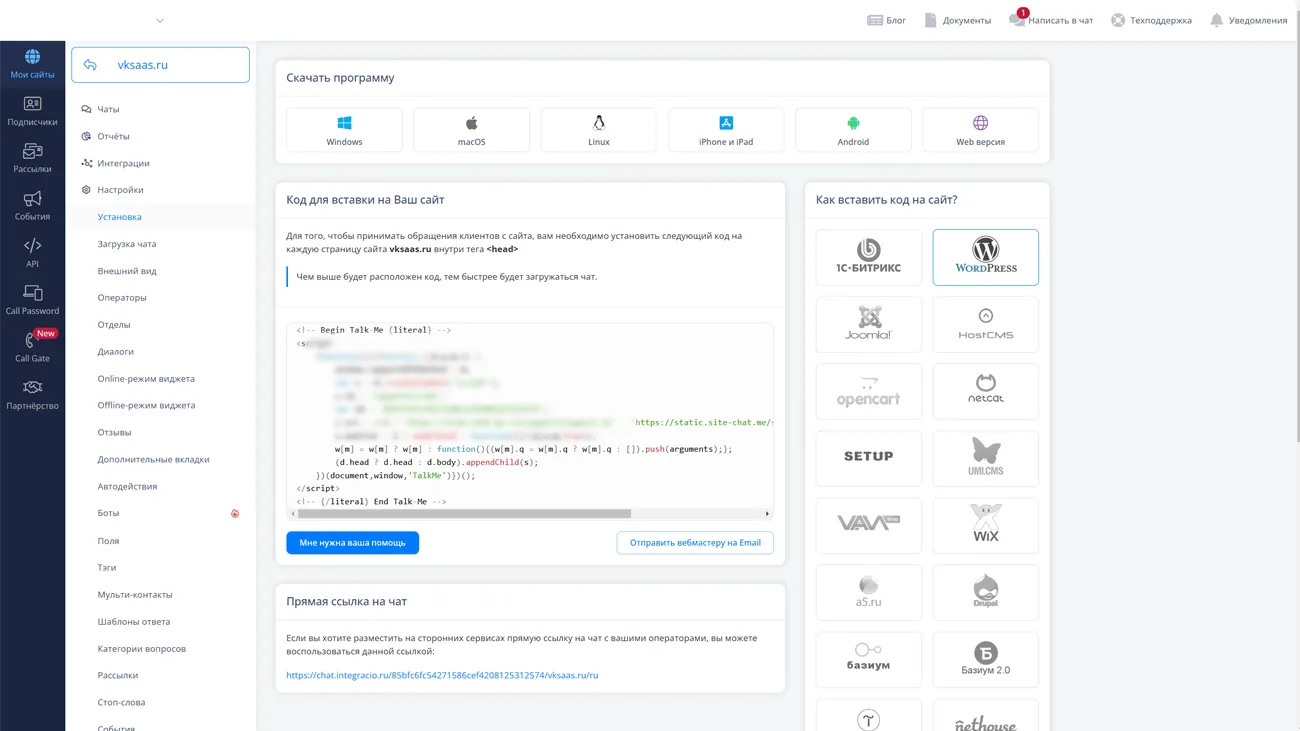Download the Windows program
1300x731 pixels.
(344, 130)
